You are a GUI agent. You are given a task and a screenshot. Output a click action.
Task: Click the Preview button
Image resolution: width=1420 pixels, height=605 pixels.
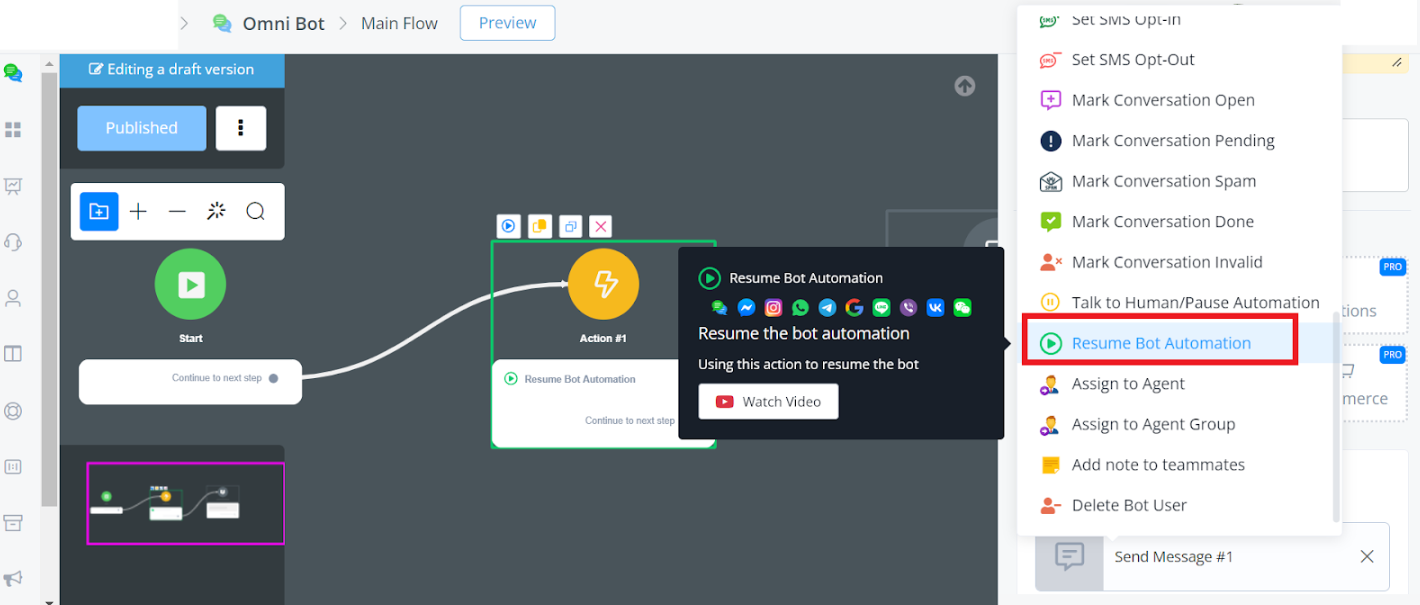tap(507, 23)
